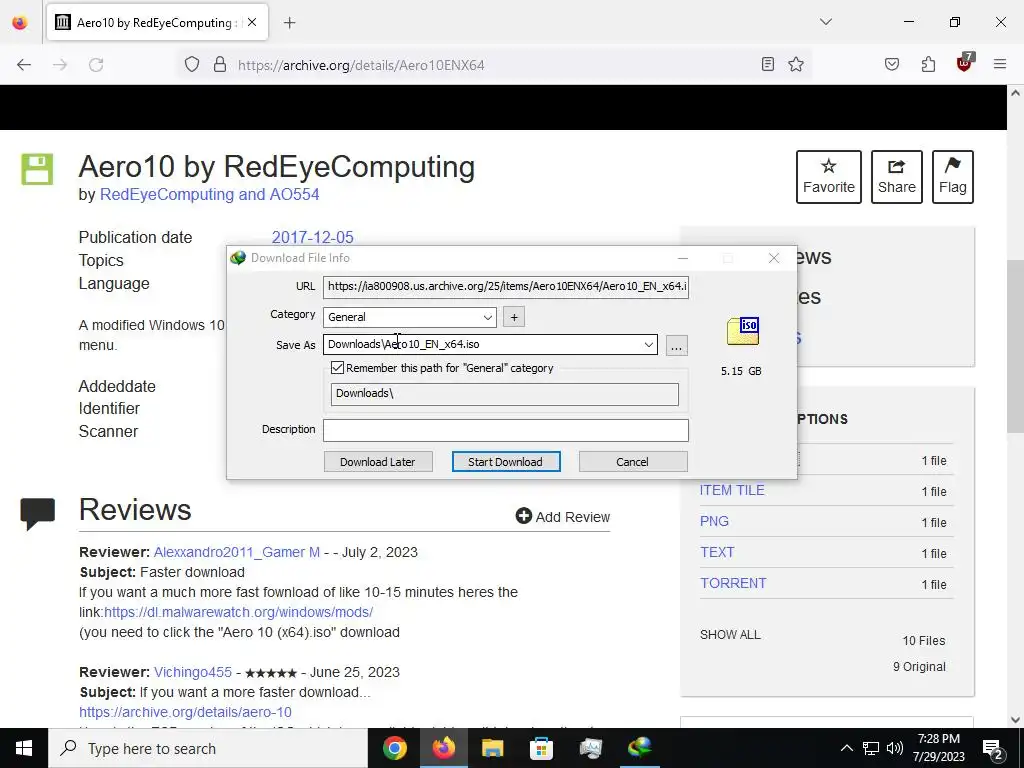1024x768 pixels.
Task: Bookmark this page with the star icon
Action: [x=795, y=64]
